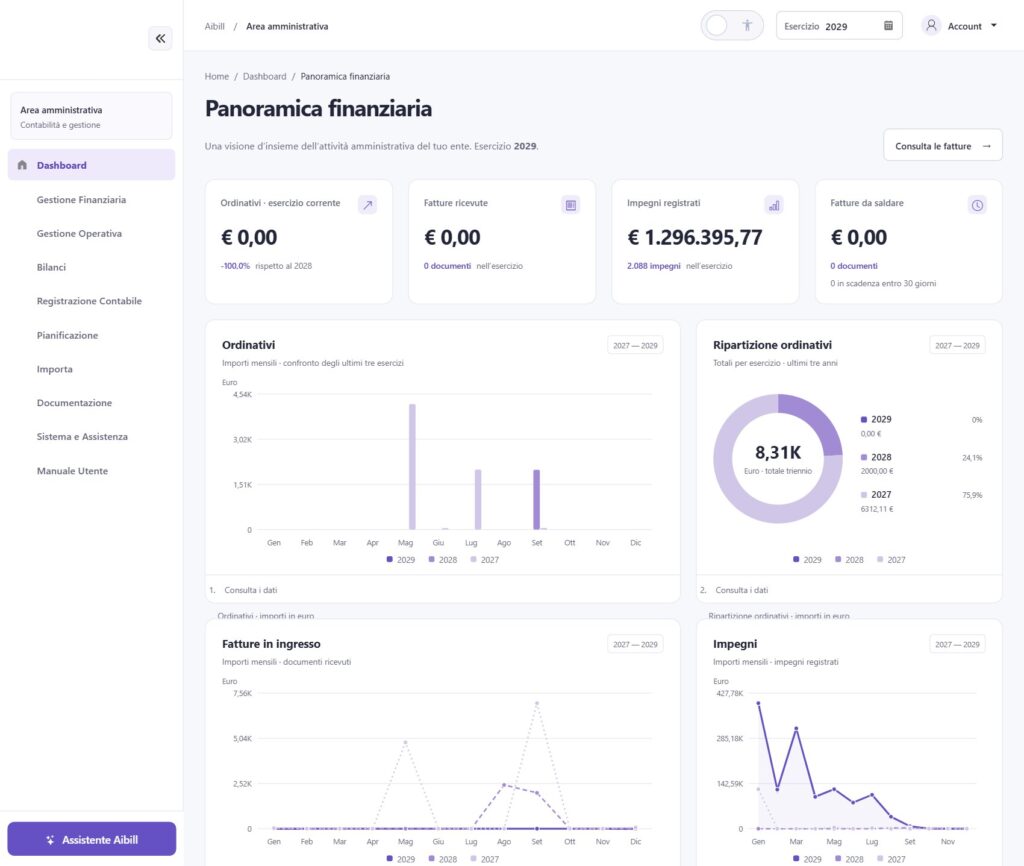Click the € 1.296.395,77 amount
This screenshot has width=1024, height=866.
point(695,237)
